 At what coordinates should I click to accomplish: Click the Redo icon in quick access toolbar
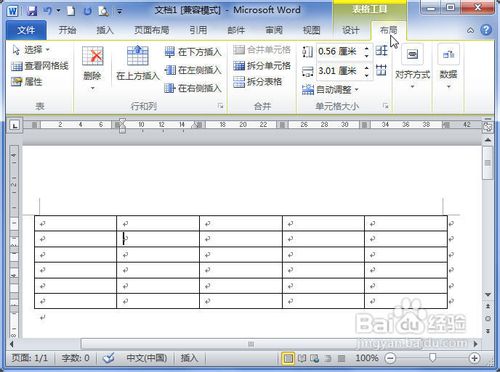click(87, 11)
